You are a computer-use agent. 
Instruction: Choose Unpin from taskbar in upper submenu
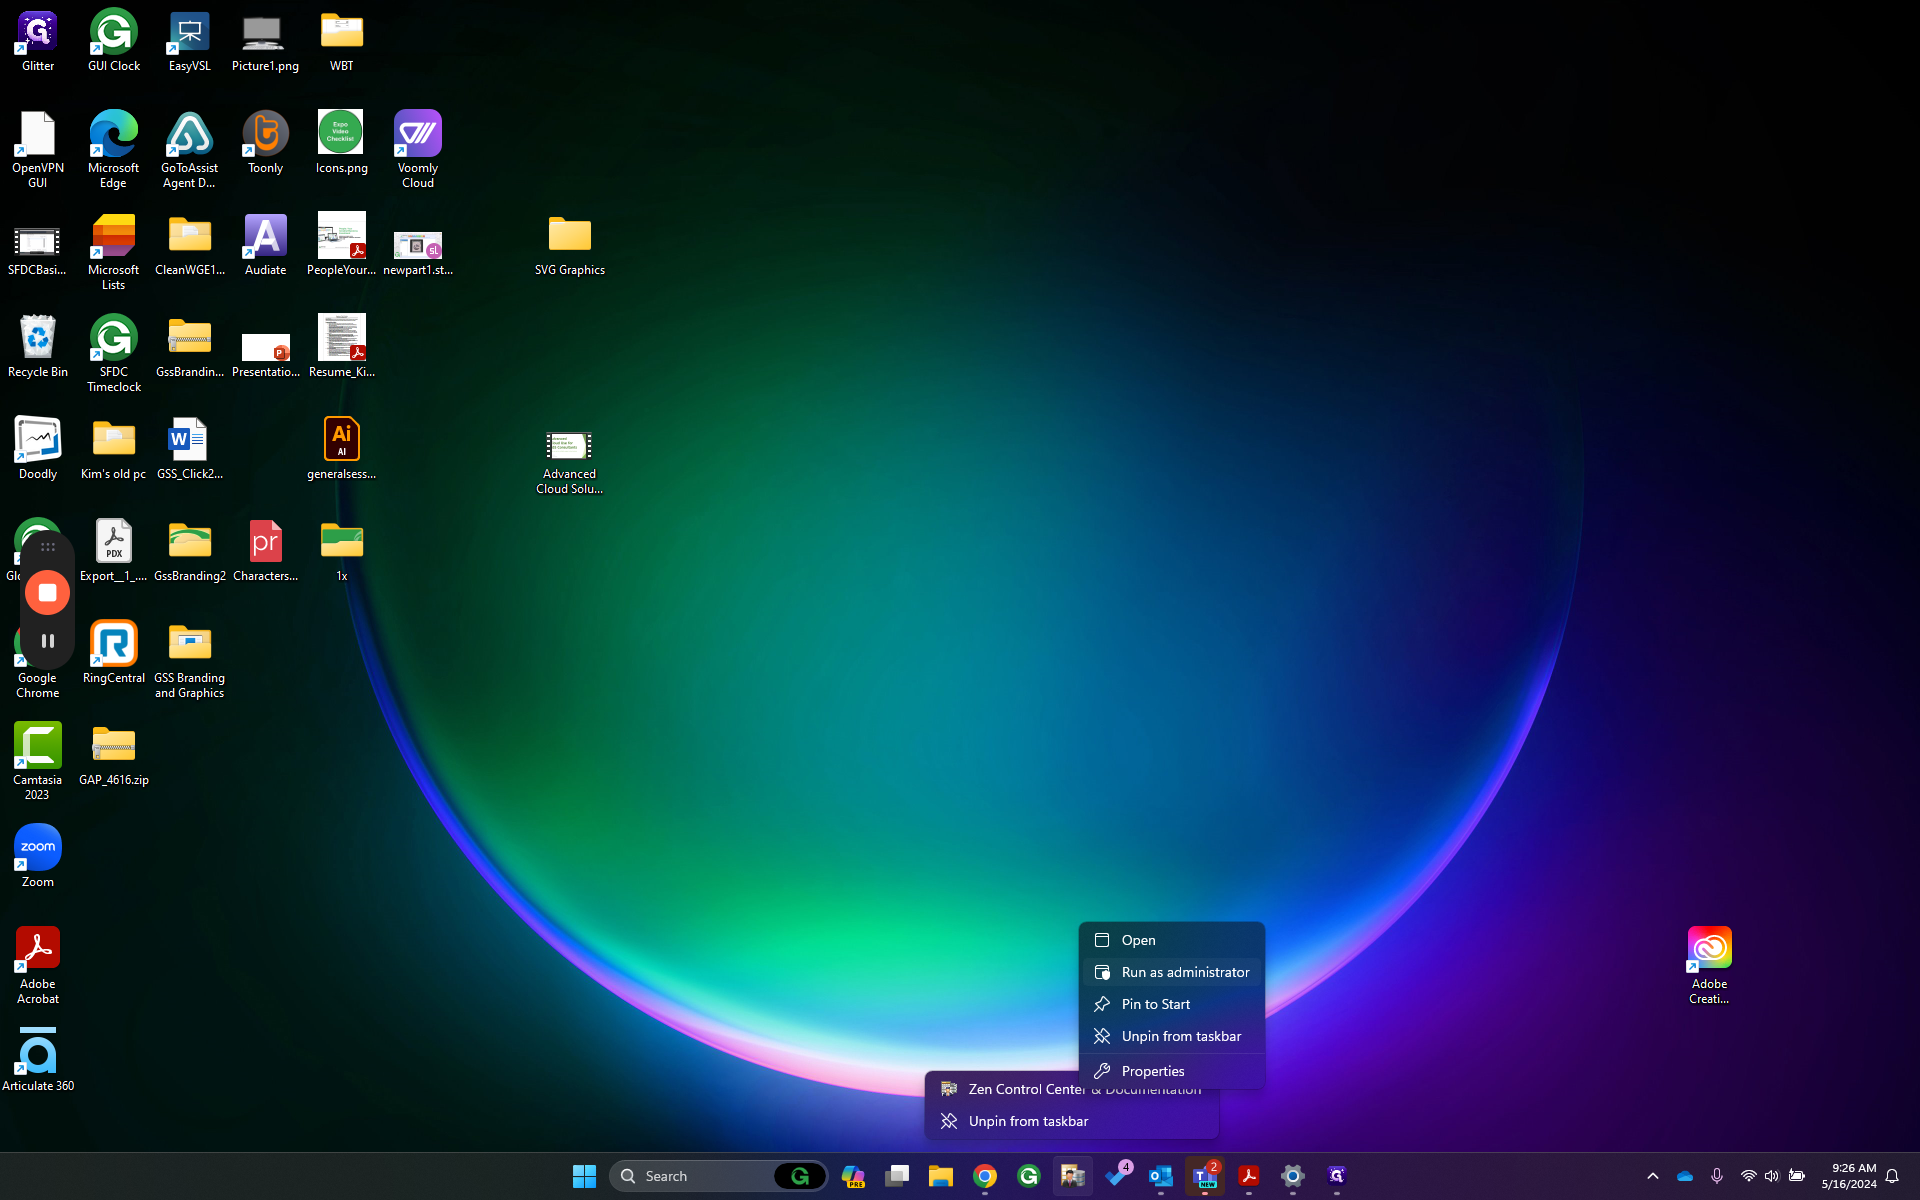[x=1172, y=1036]
